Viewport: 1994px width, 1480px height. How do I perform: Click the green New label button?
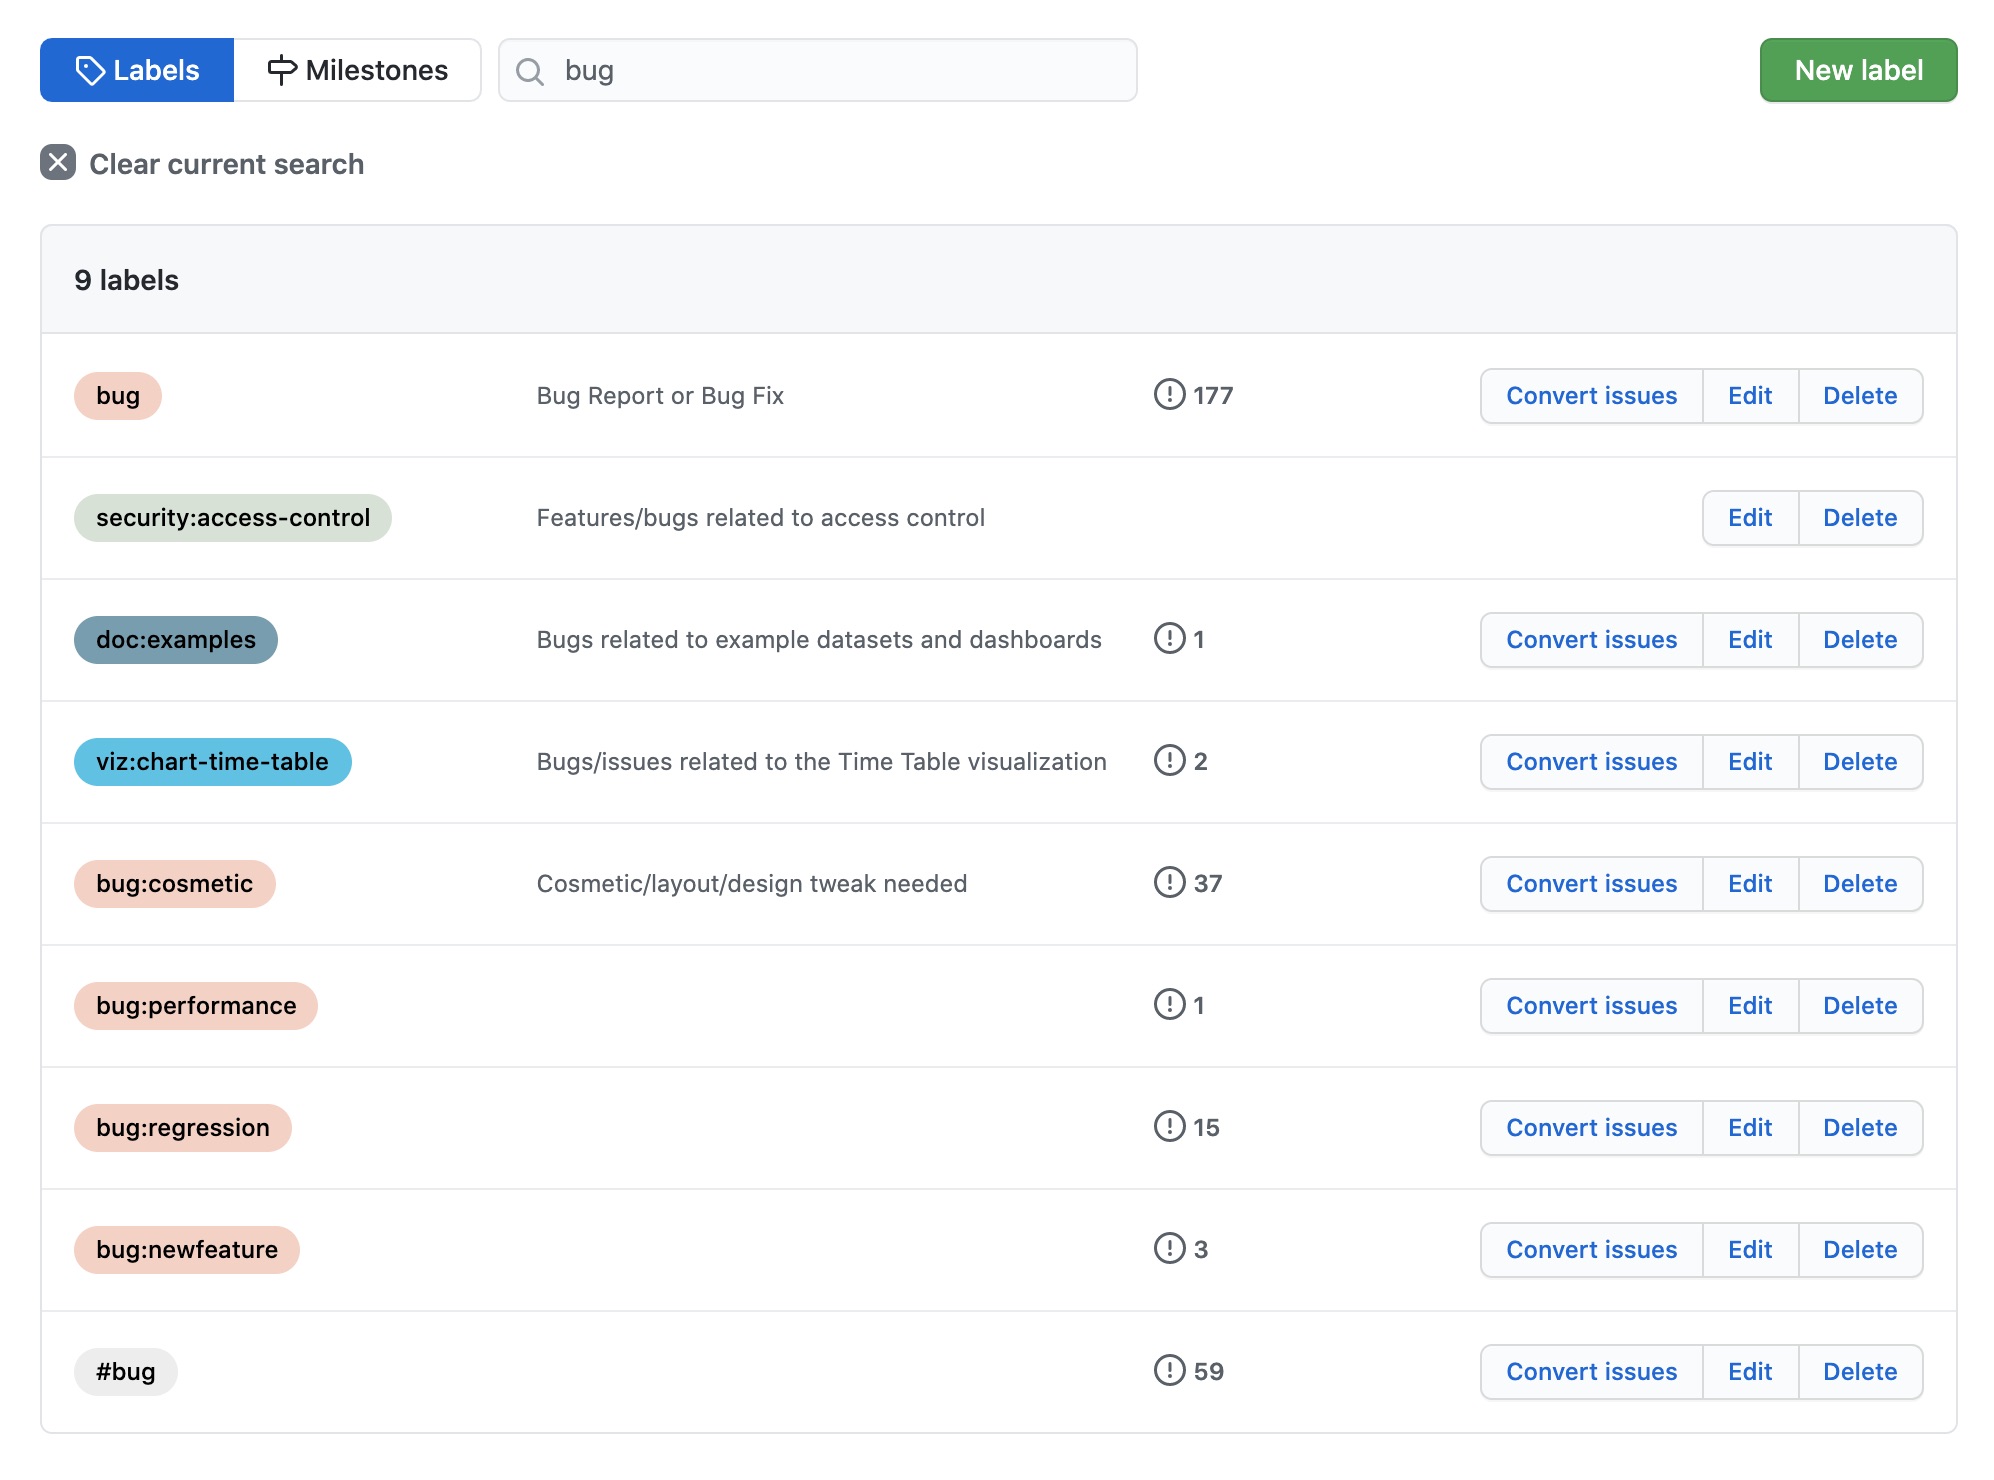point(1857,70)
